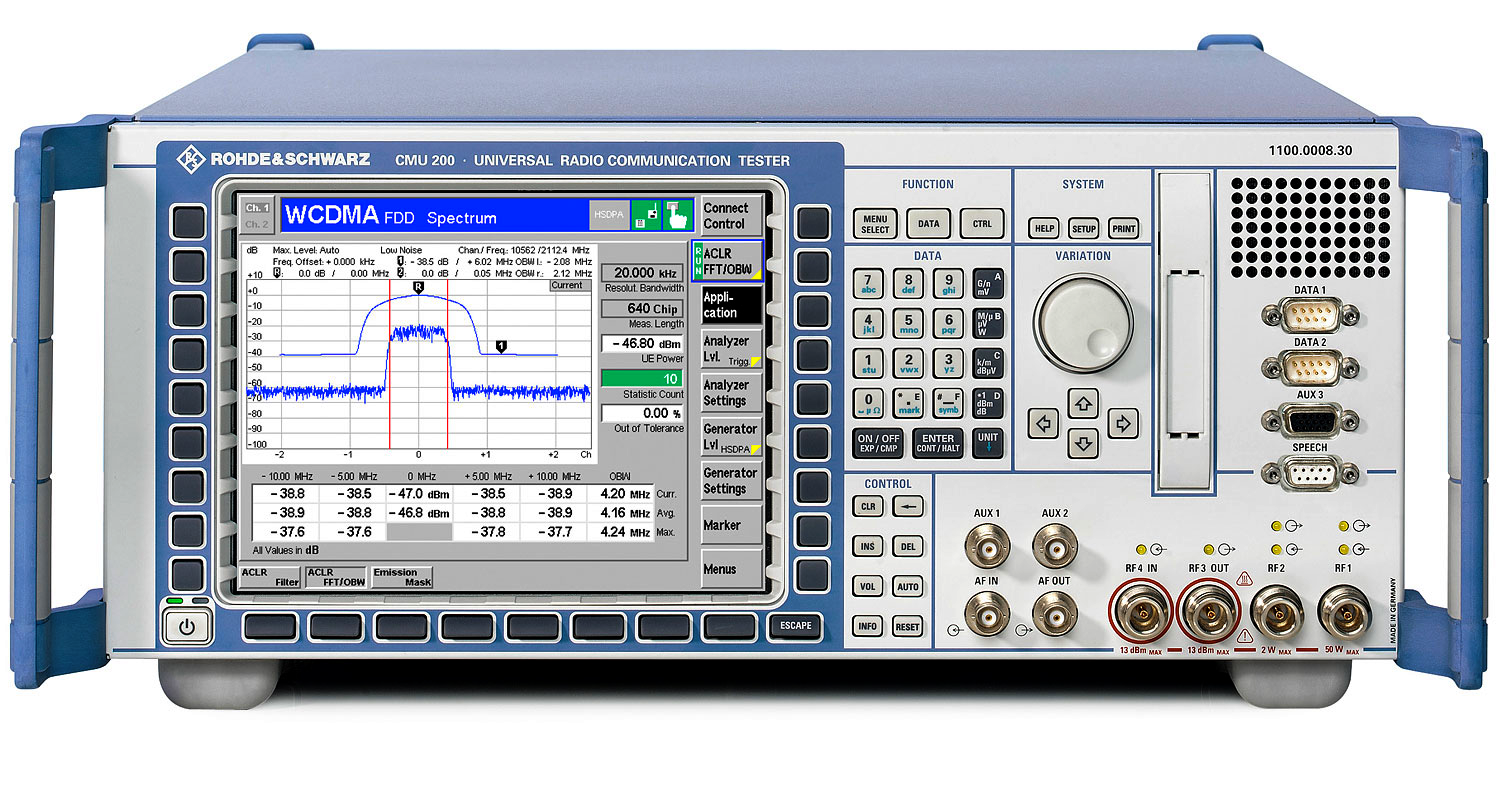Switch to the bottom ACLR FFT/OBW tab
This screenshot has height=800, width=1500.
point(336,577)
